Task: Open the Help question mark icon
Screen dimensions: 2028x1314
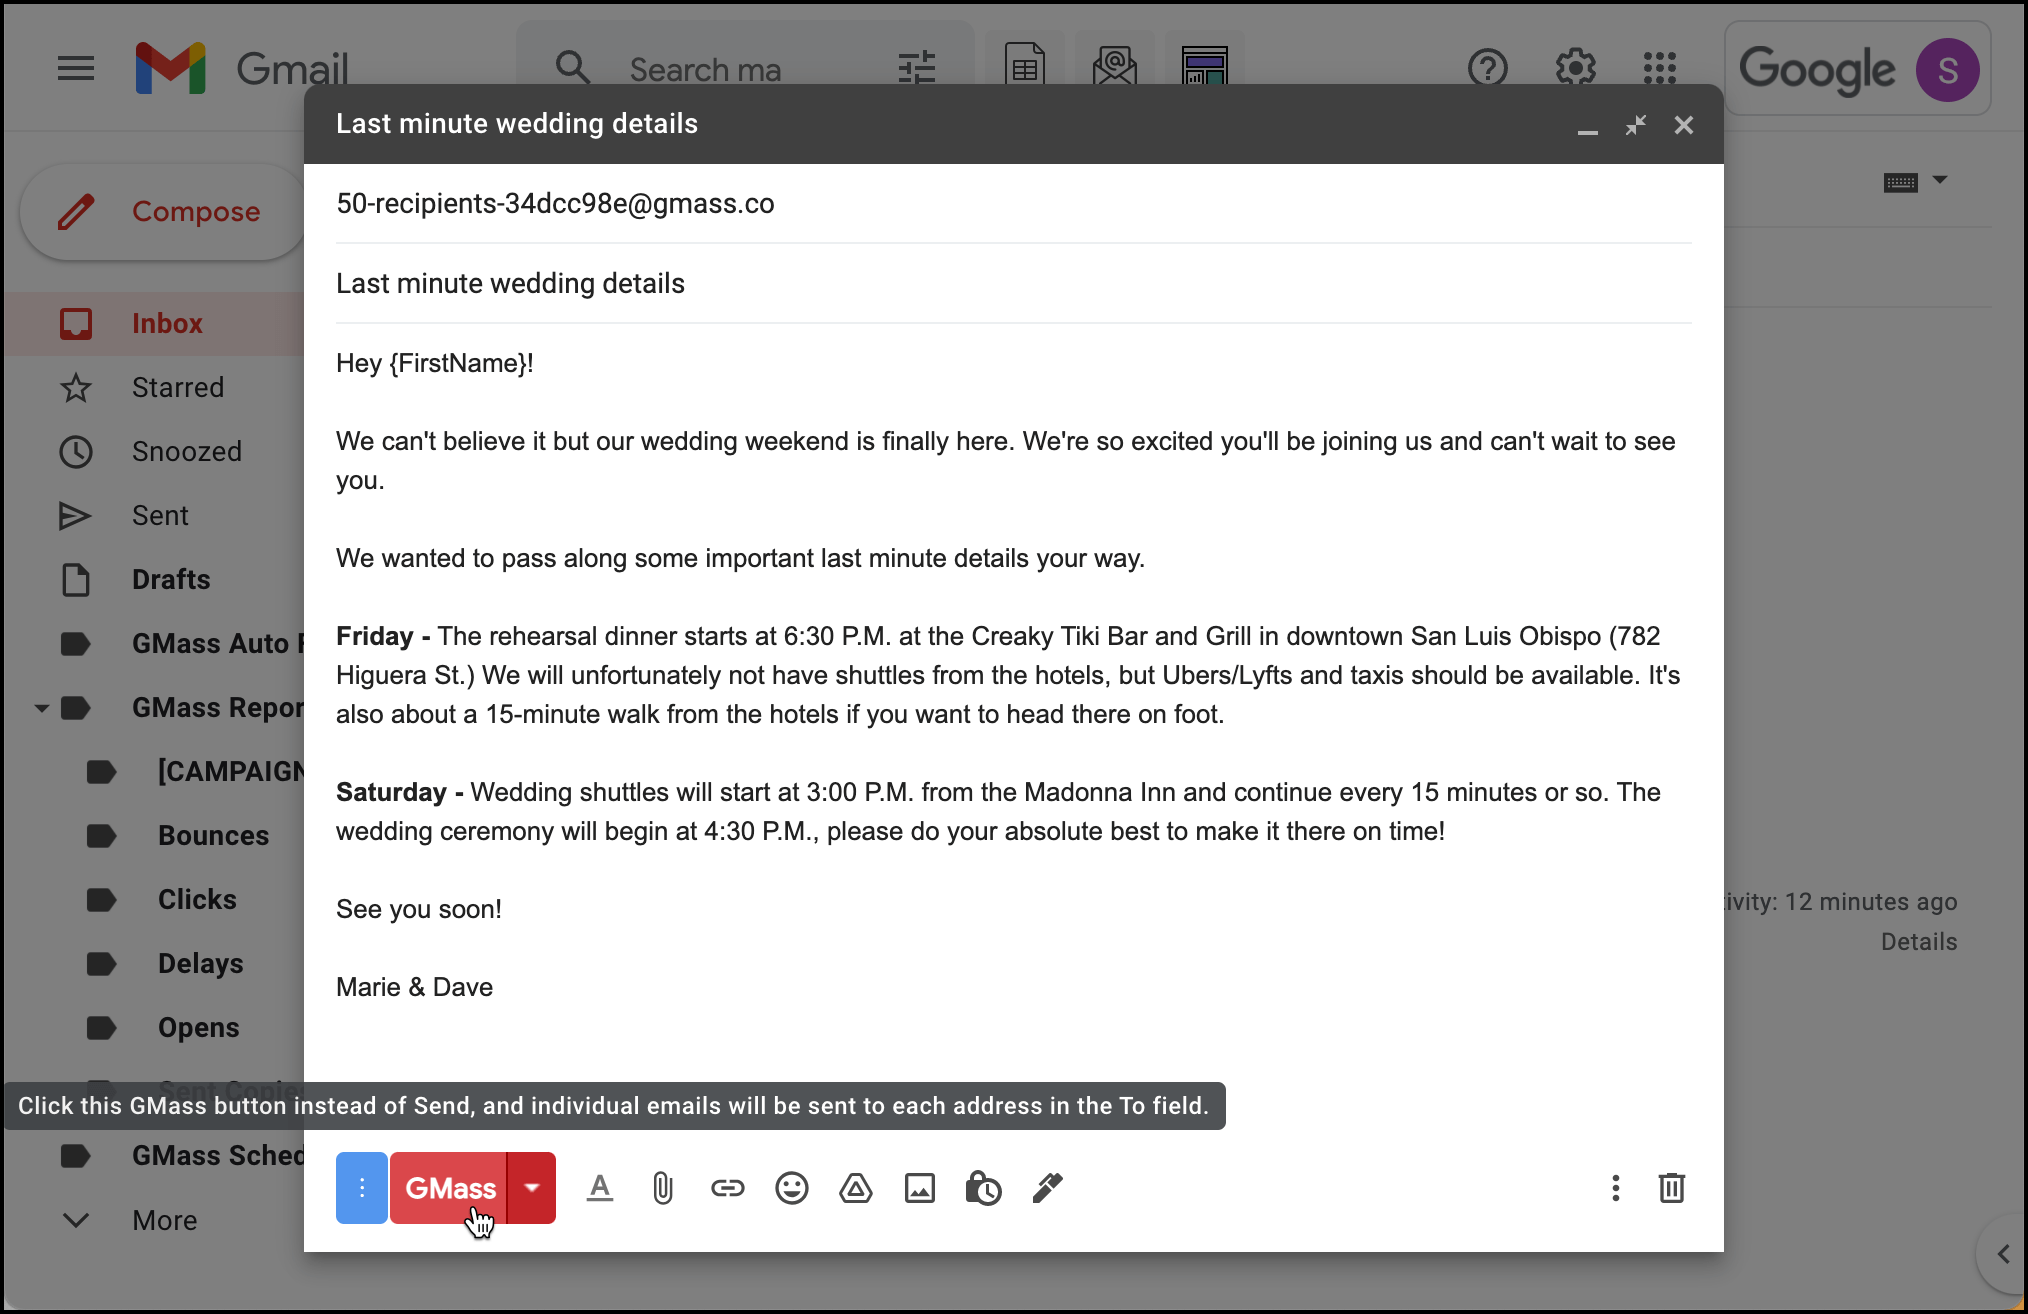Action: coord(1488,69)
